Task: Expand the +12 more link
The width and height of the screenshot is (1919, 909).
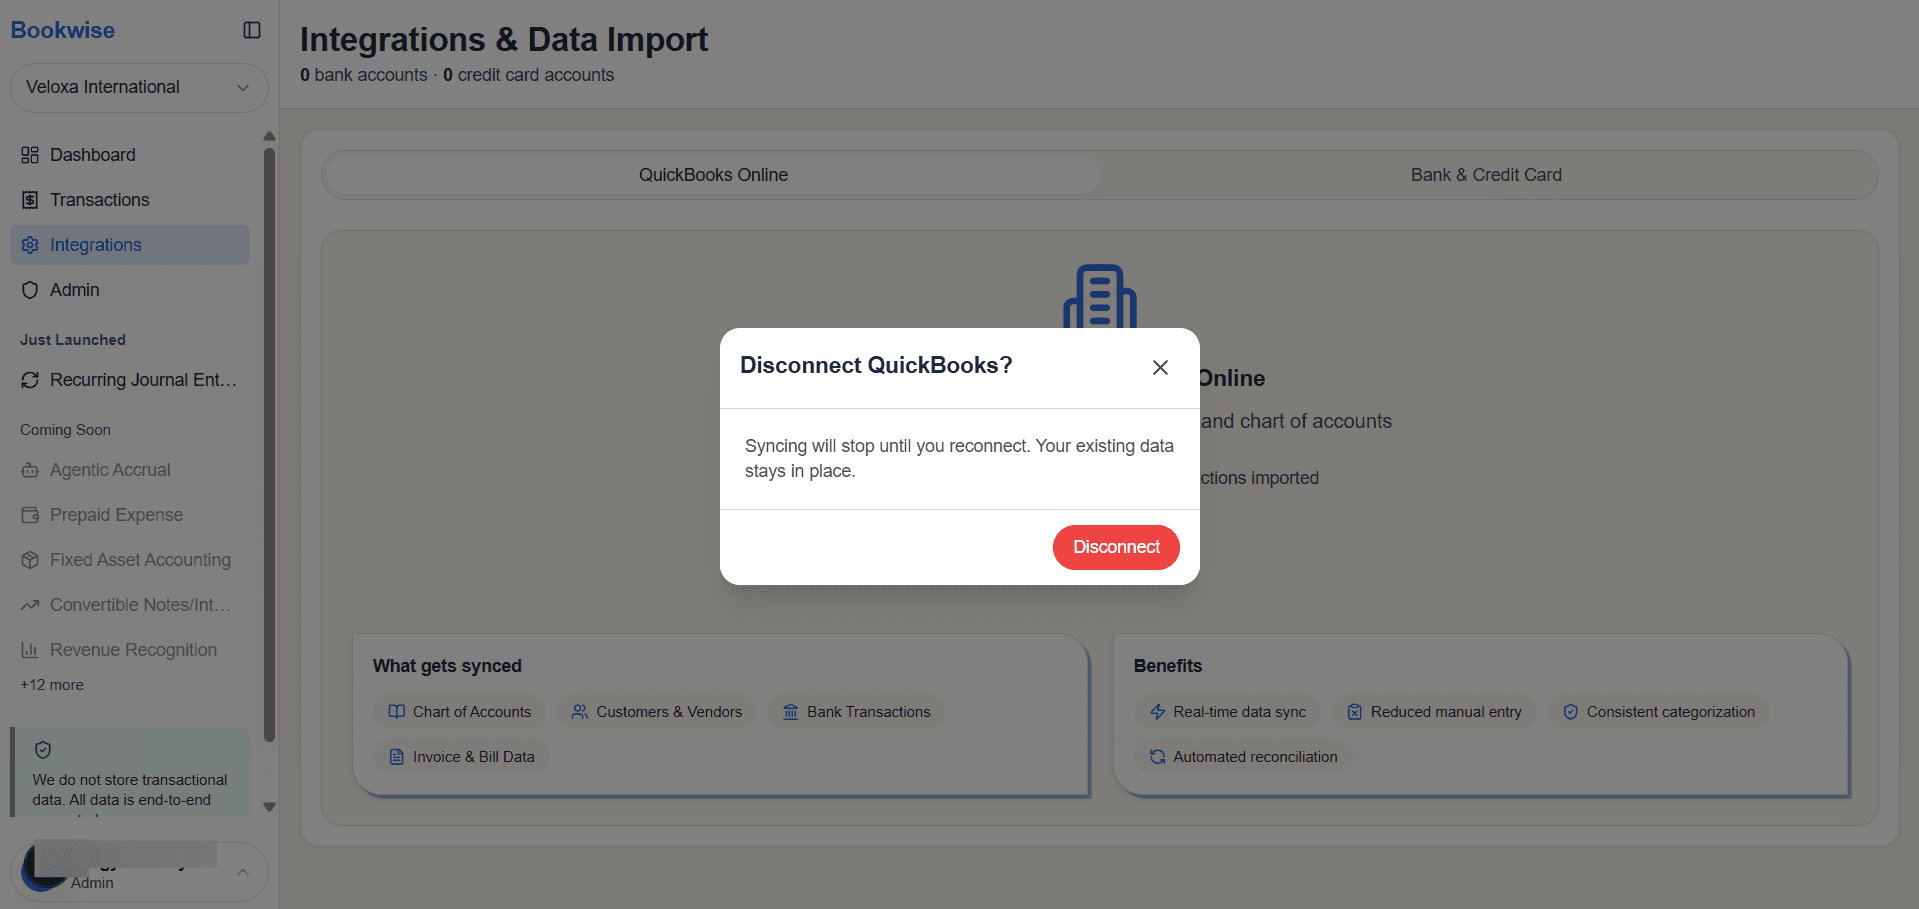Action: click(52, 685)
